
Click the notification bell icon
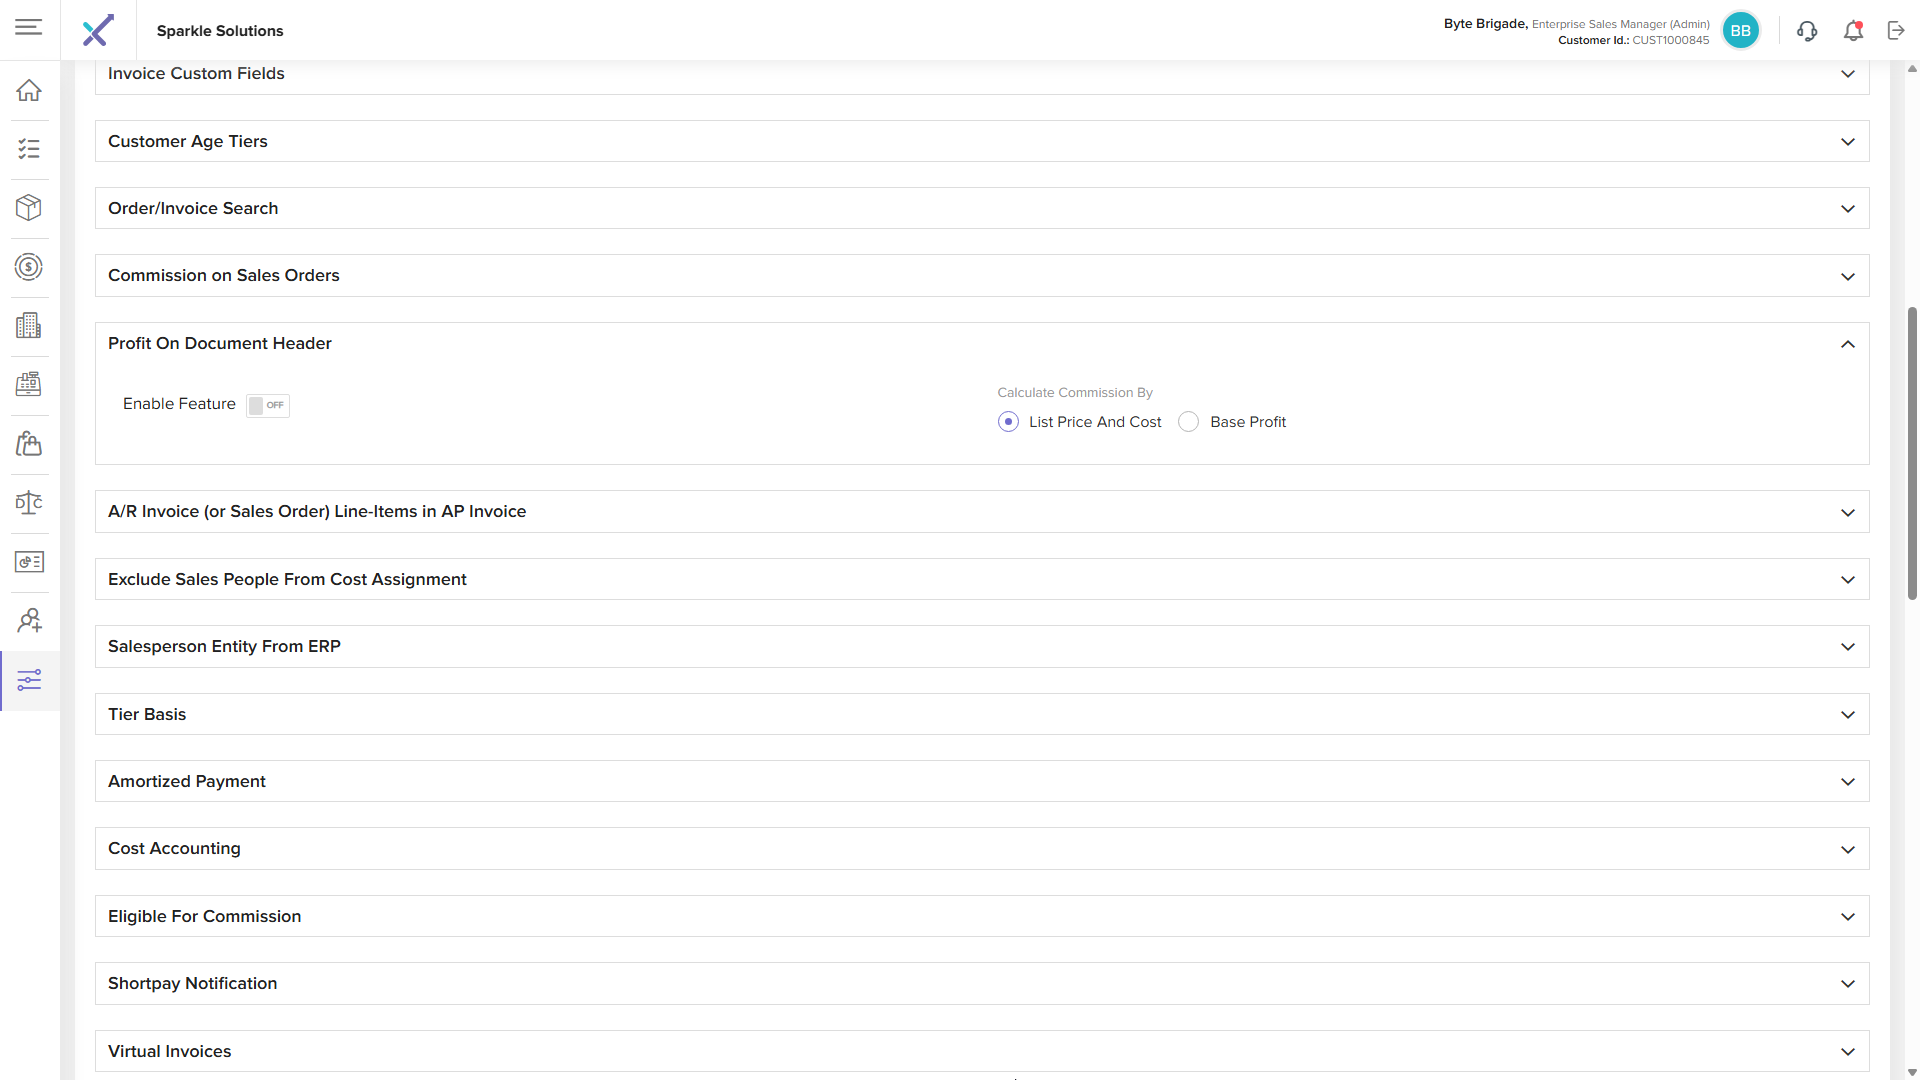(1853, 31)
